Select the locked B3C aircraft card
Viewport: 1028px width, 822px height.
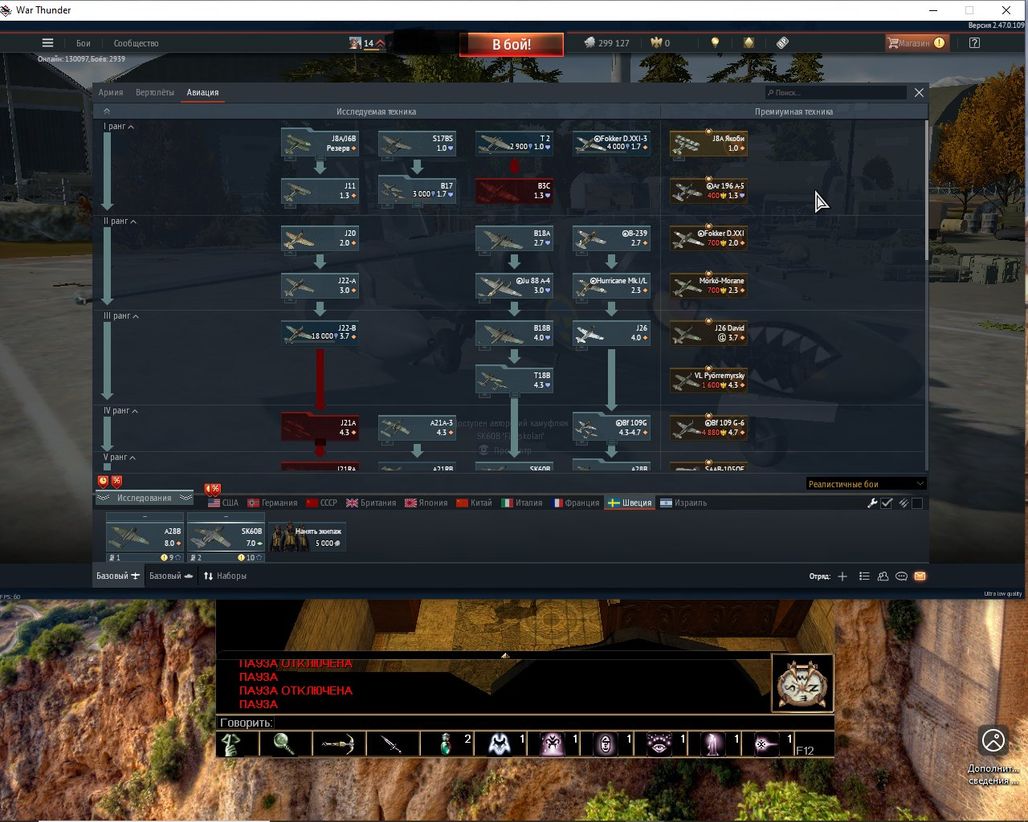tap(515, 191)
